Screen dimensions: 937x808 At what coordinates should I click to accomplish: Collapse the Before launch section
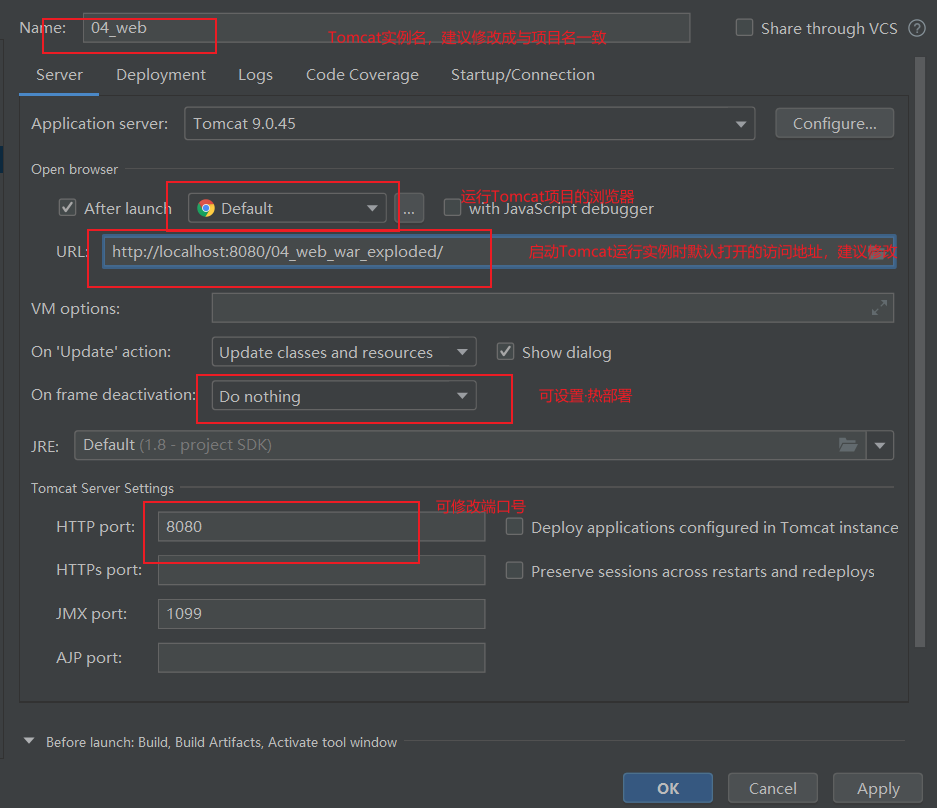coord(29,741)
